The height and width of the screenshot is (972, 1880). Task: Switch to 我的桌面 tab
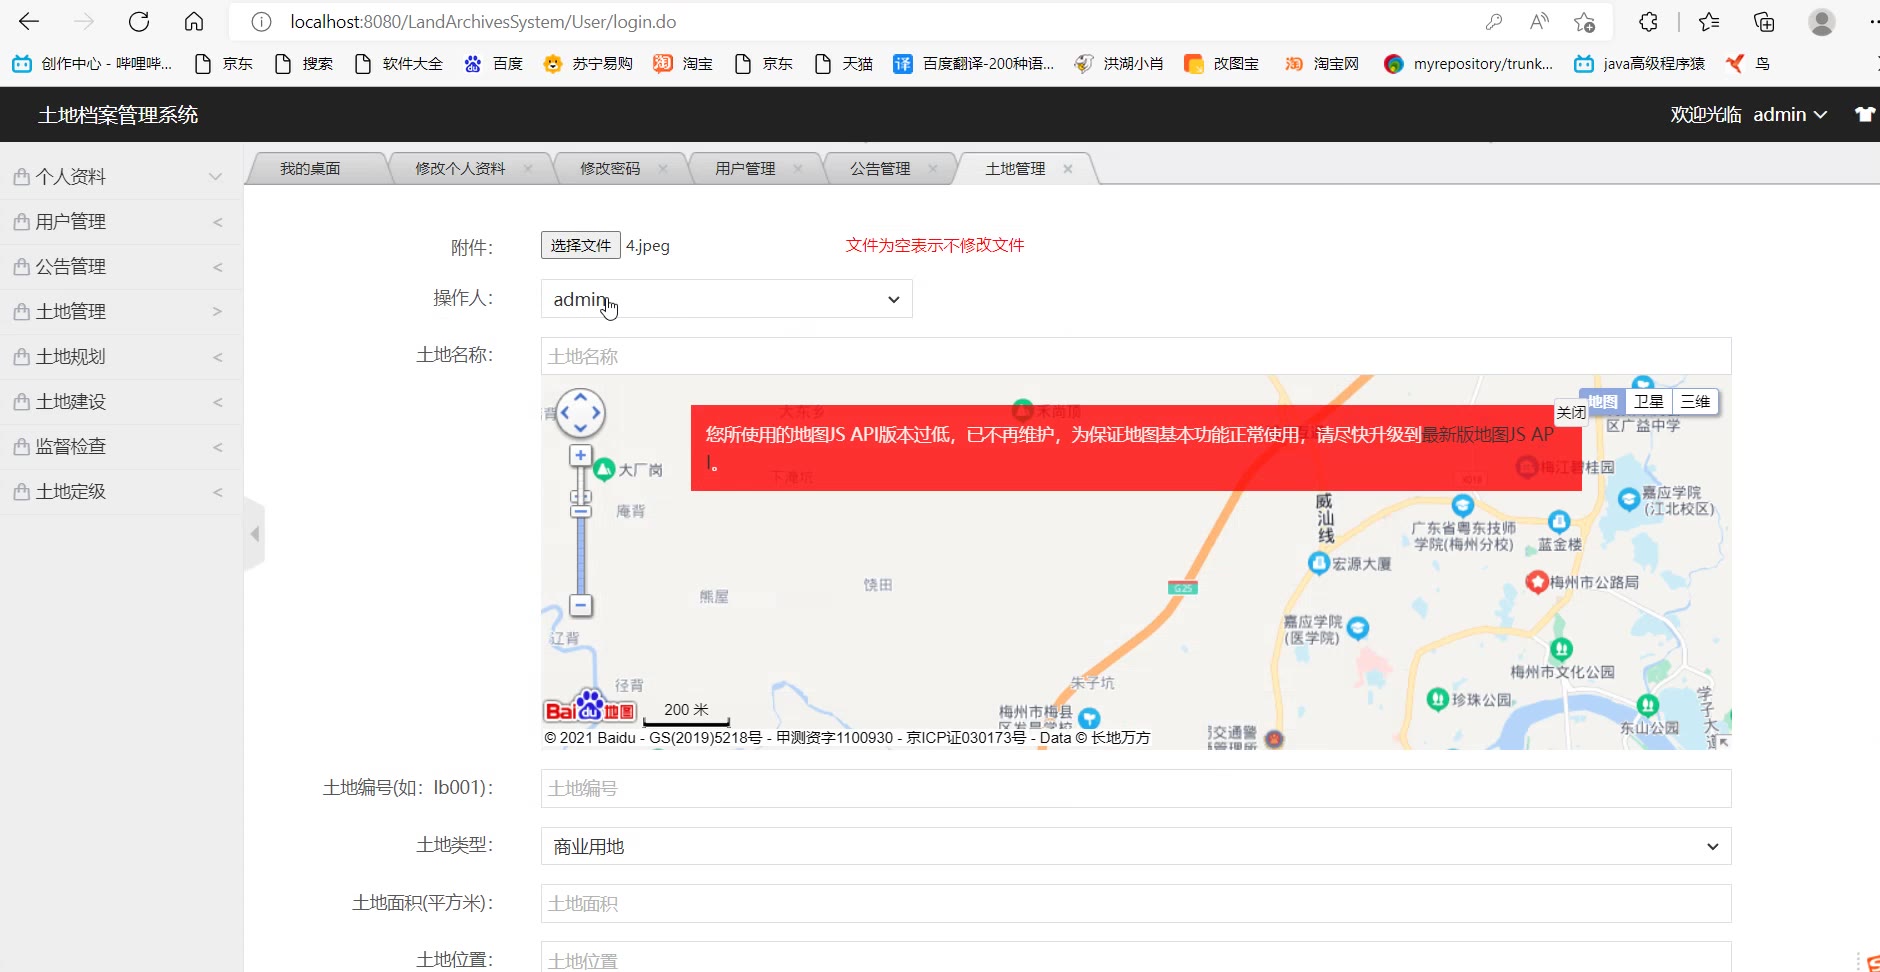(310, 169)
